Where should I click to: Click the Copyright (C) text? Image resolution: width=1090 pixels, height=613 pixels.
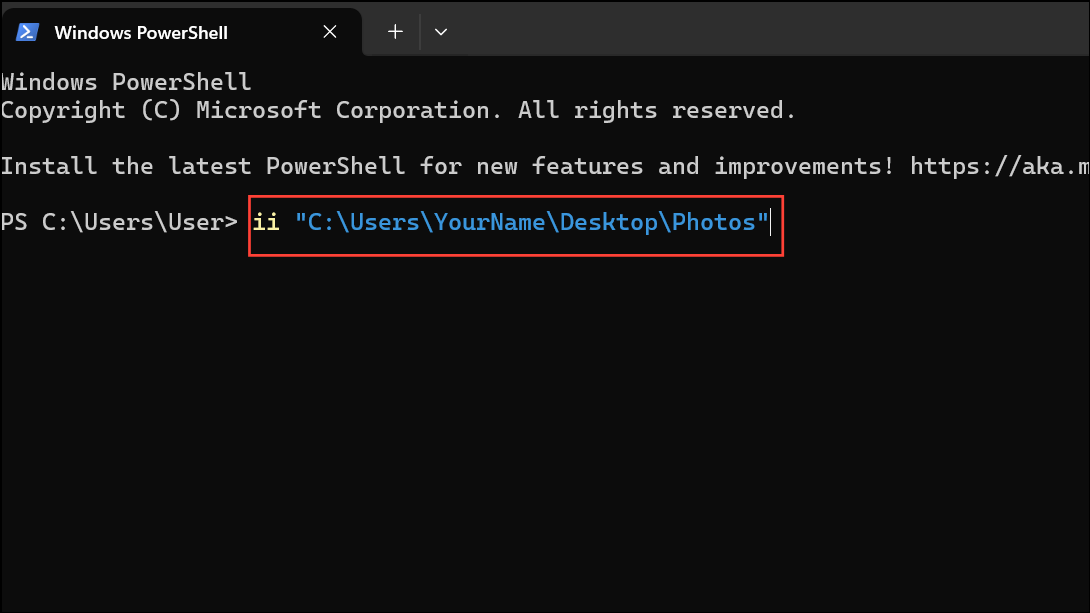tap(90, 110)
